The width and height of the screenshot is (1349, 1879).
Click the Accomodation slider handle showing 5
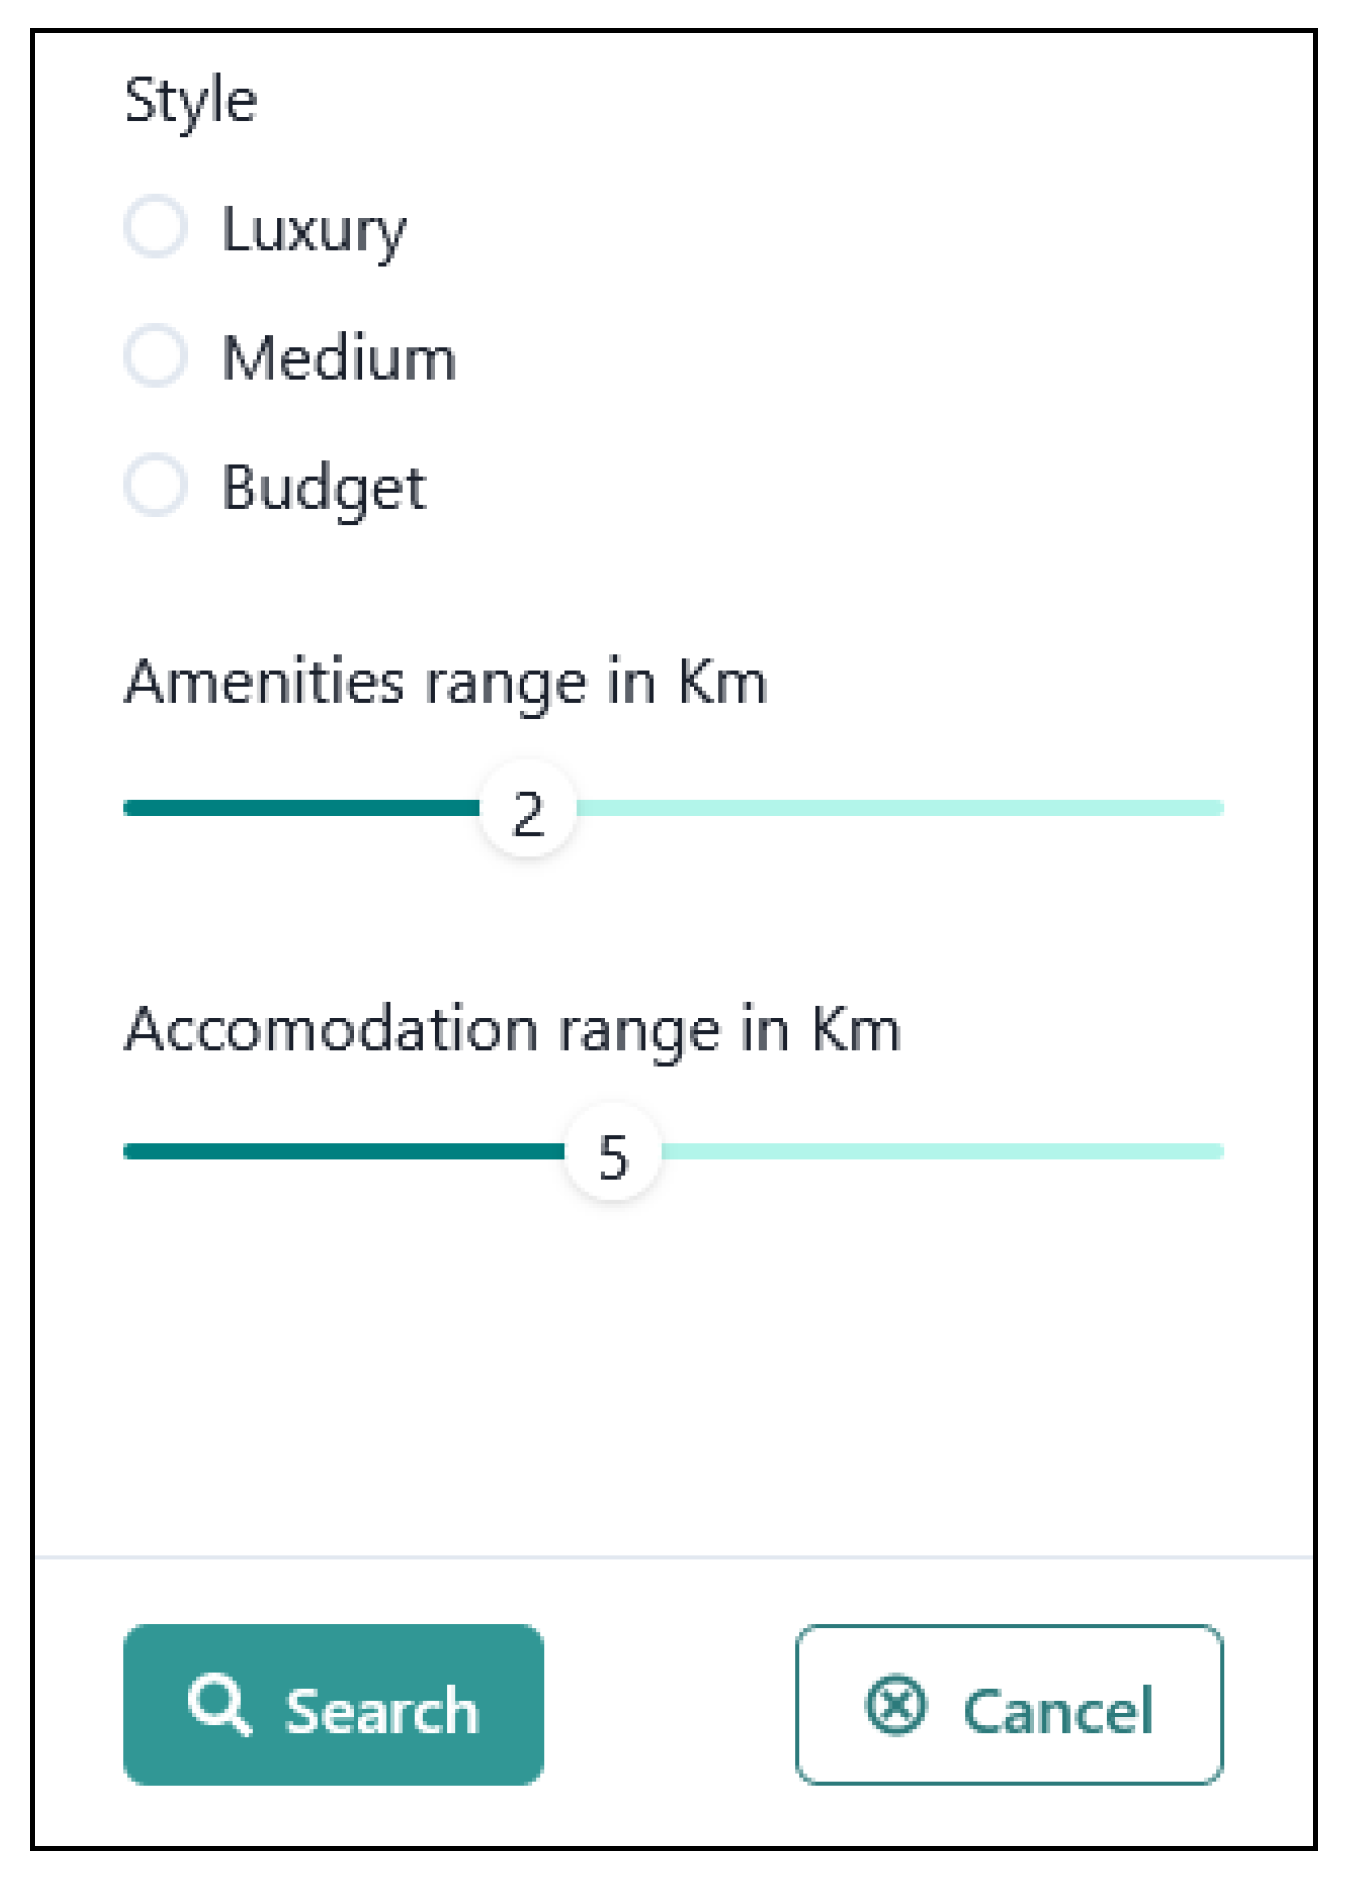[613, 1154]
